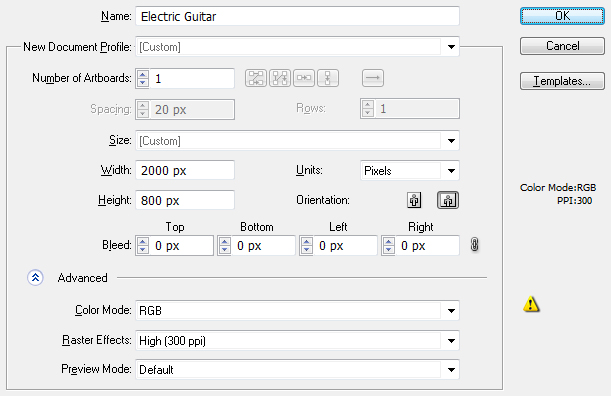Toggle the bleed link chain icon

coord(474,245)
